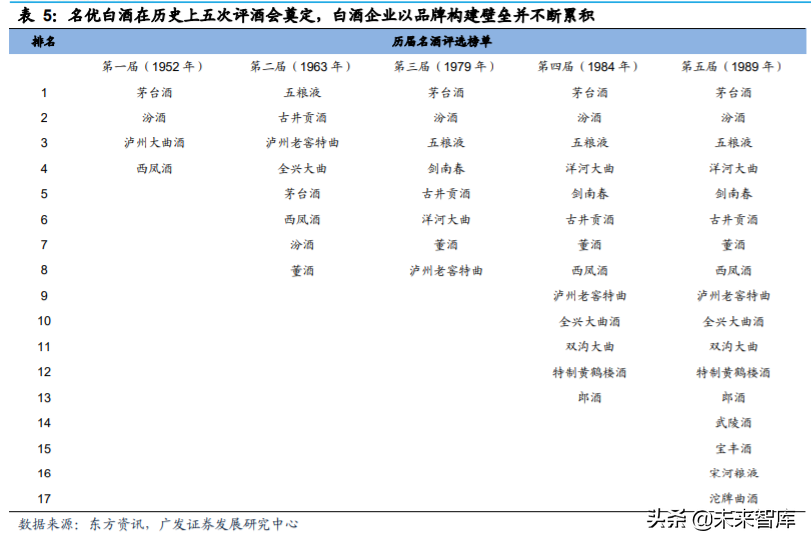The image size is (811, 545).
Task: Select '汾酒' under 第五届 (1989)
Action: (733, 118)
